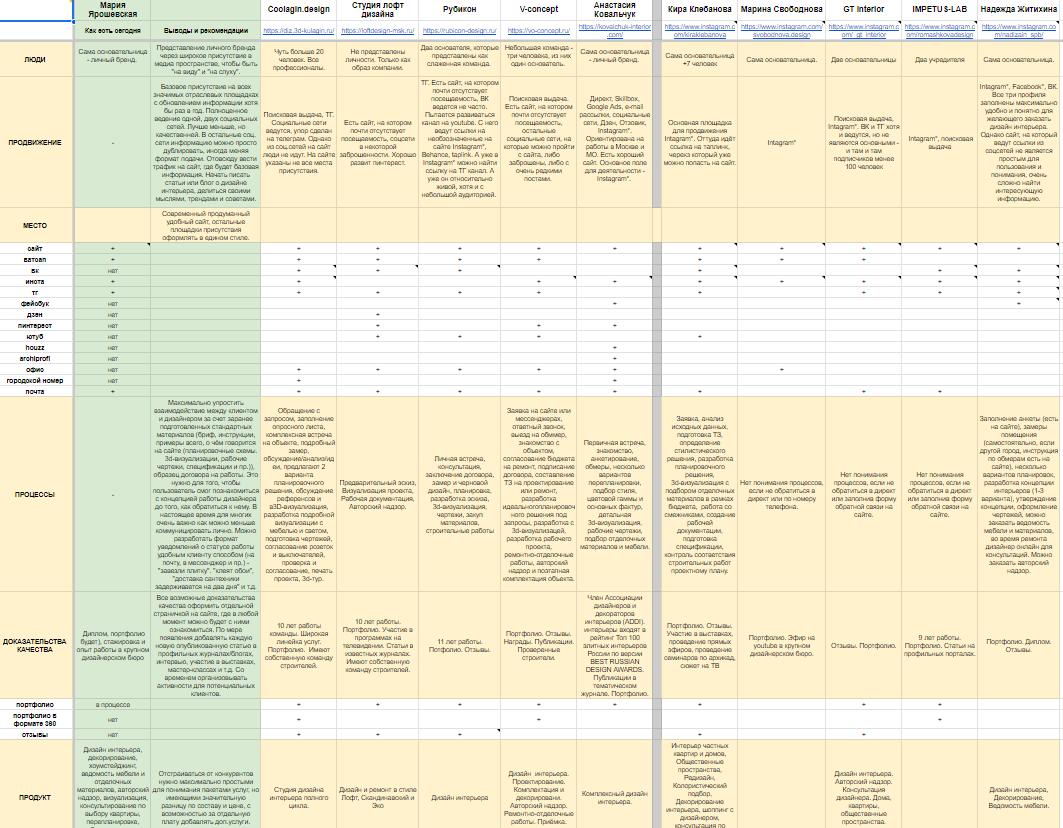This screenshot has height=828, width=1063.
Task: Click the 'пинтерест' row label
Action: click(35, 326)
